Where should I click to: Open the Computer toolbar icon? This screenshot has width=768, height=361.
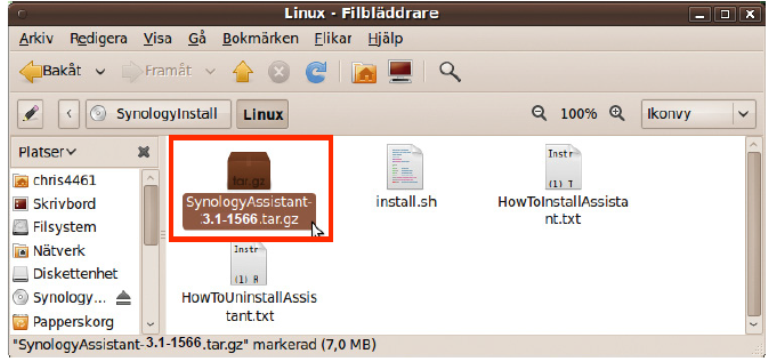point(400,72)
